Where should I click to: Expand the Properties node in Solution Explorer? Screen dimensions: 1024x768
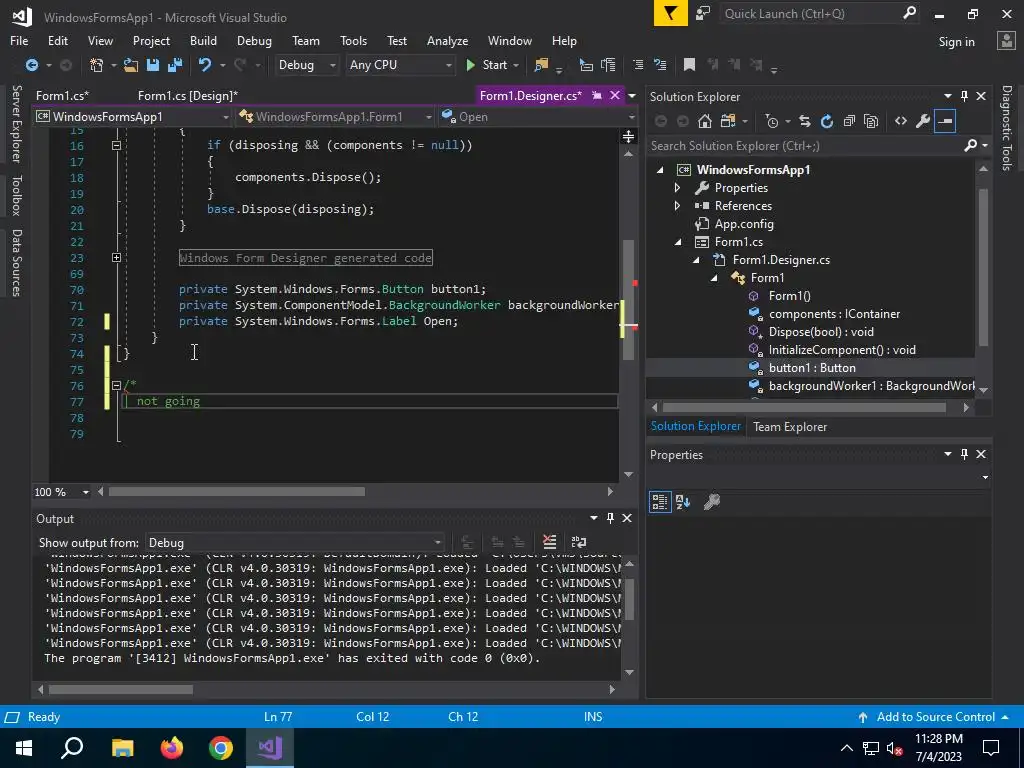click(x=677, y=188)
